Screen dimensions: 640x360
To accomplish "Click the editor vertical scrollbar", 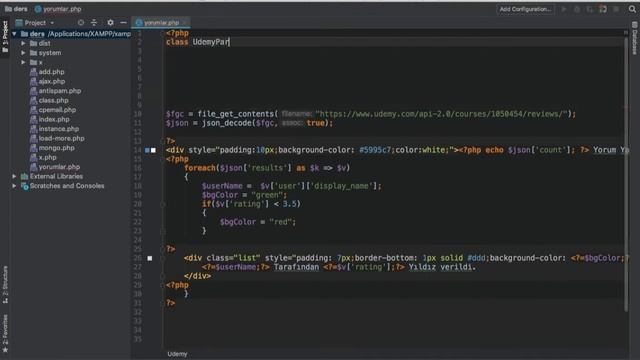I will click(x=626, y=173).
